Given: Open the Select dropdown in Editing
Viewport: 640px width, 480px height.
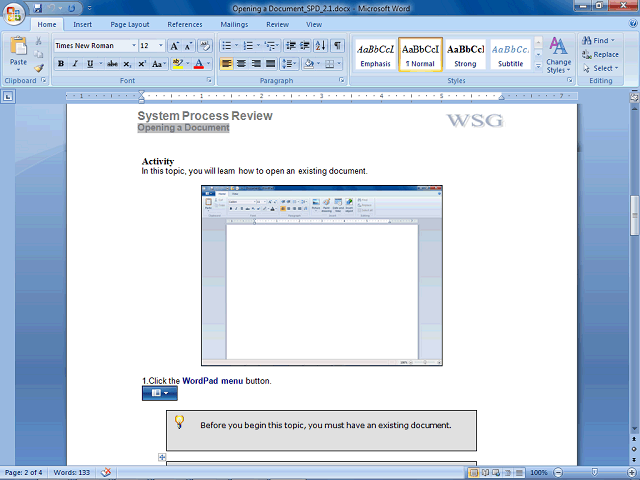Looking at the screenshot, I should [x=601, y=68].
